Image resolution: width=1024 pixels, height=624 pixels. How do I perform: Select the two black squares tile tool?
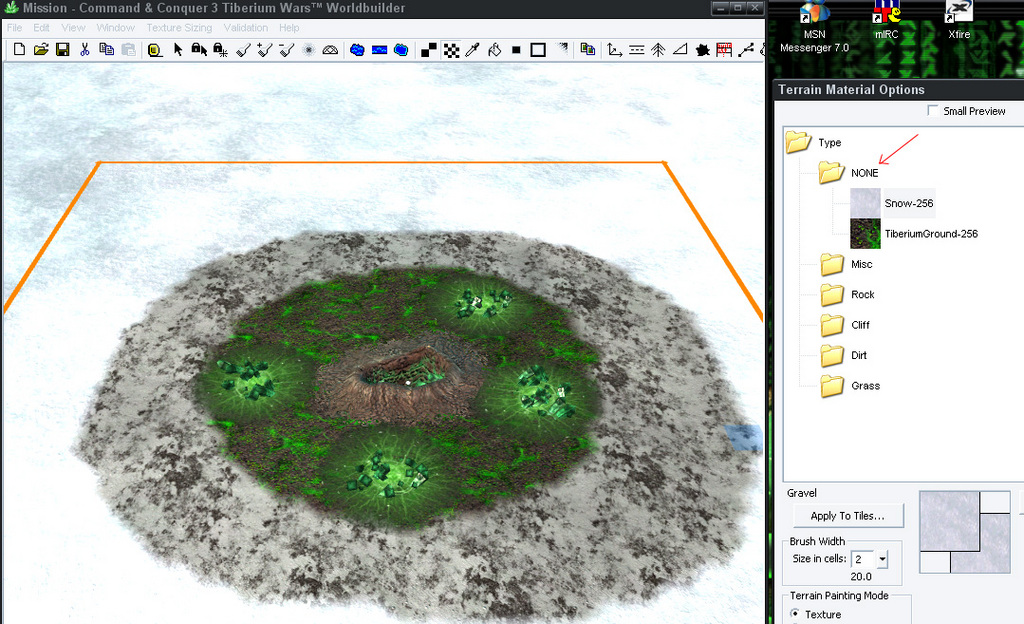point(429,50)
